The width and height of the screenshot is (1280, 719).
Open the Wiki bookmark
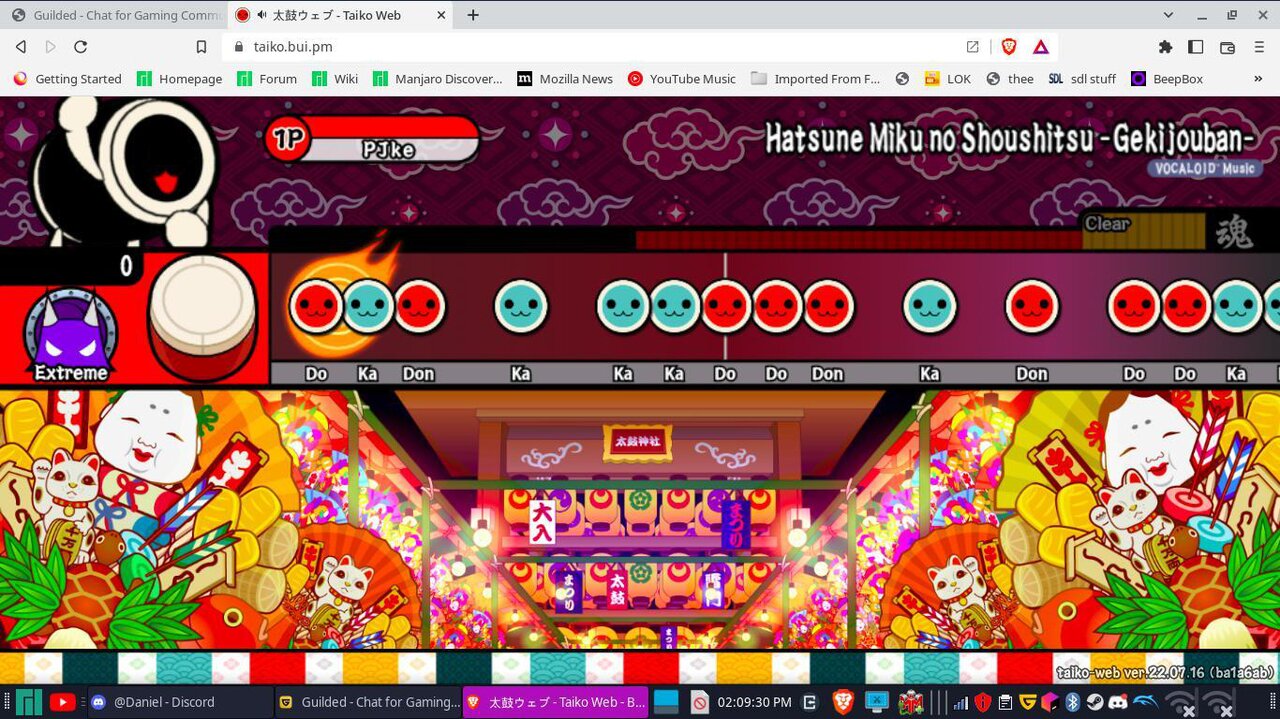pos(334,79)
